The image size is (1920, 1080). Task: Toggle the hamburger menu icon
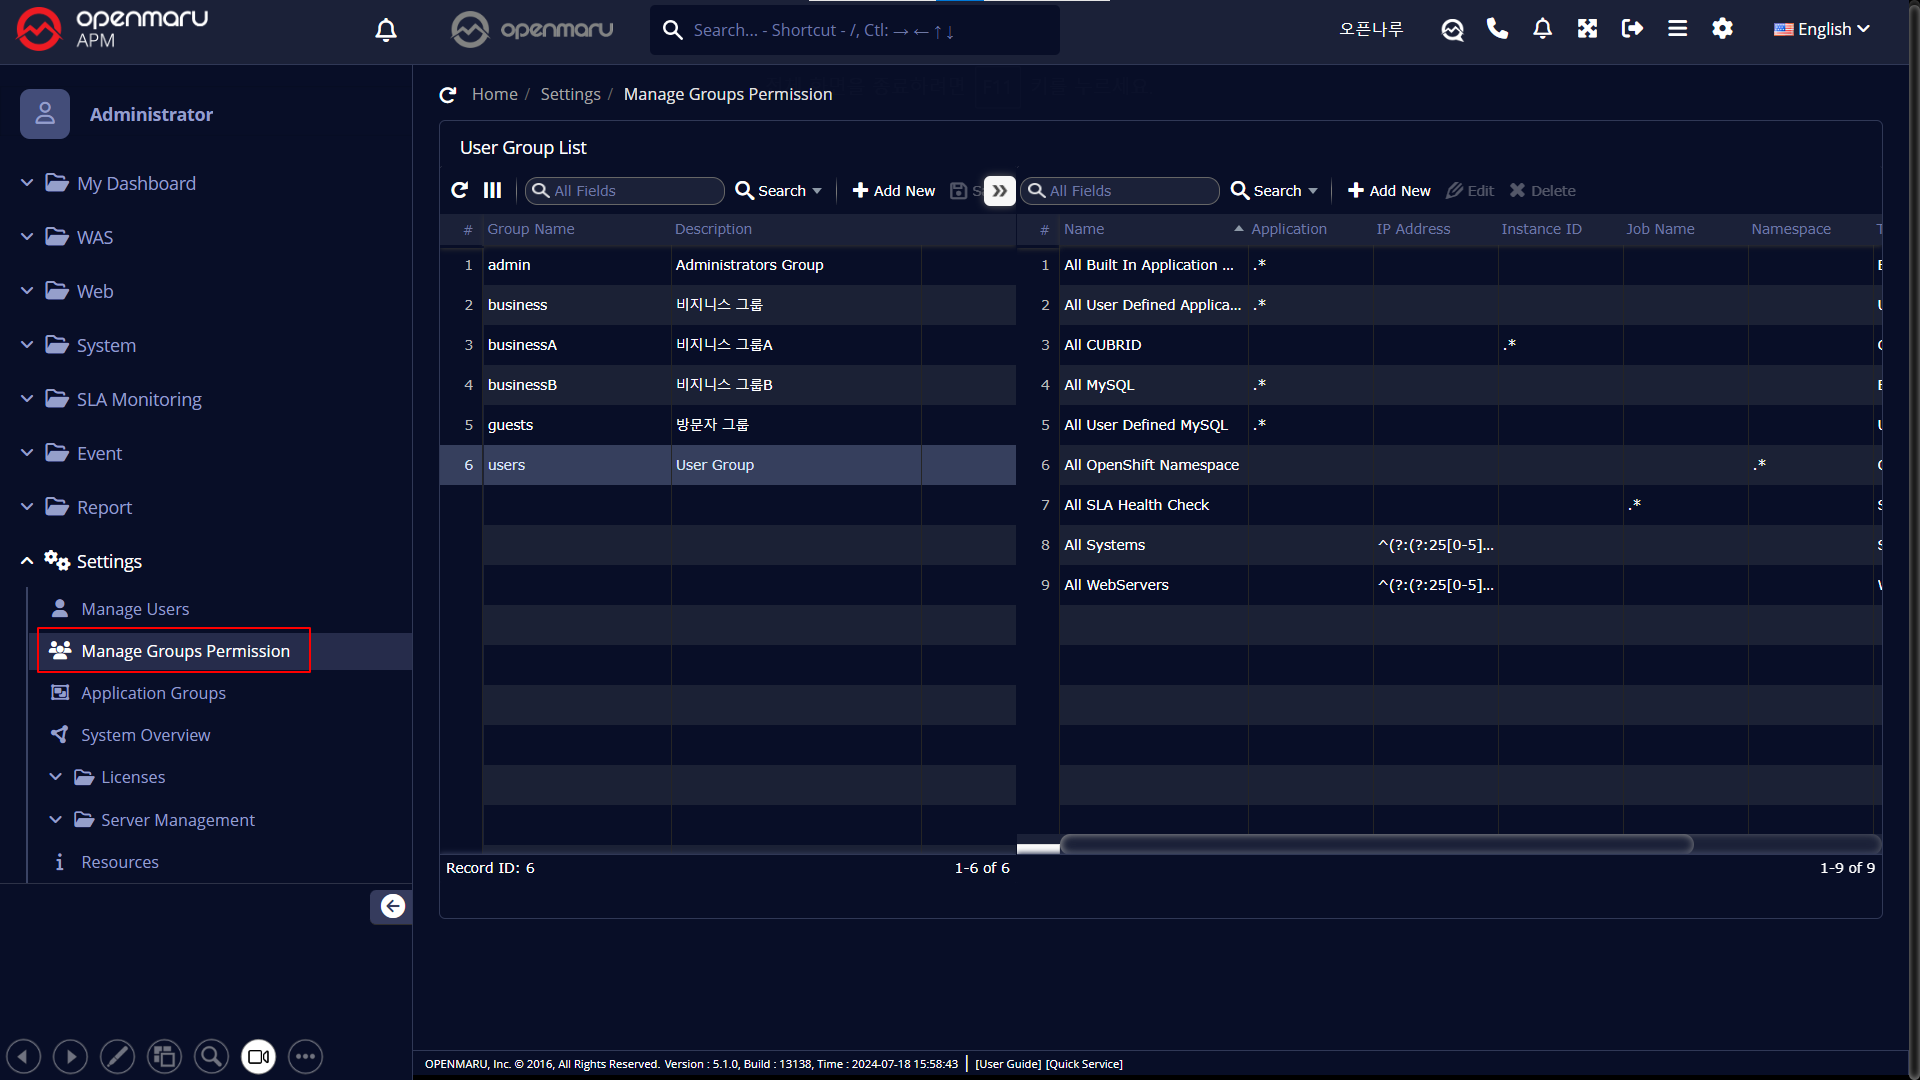pos(1677,29)
